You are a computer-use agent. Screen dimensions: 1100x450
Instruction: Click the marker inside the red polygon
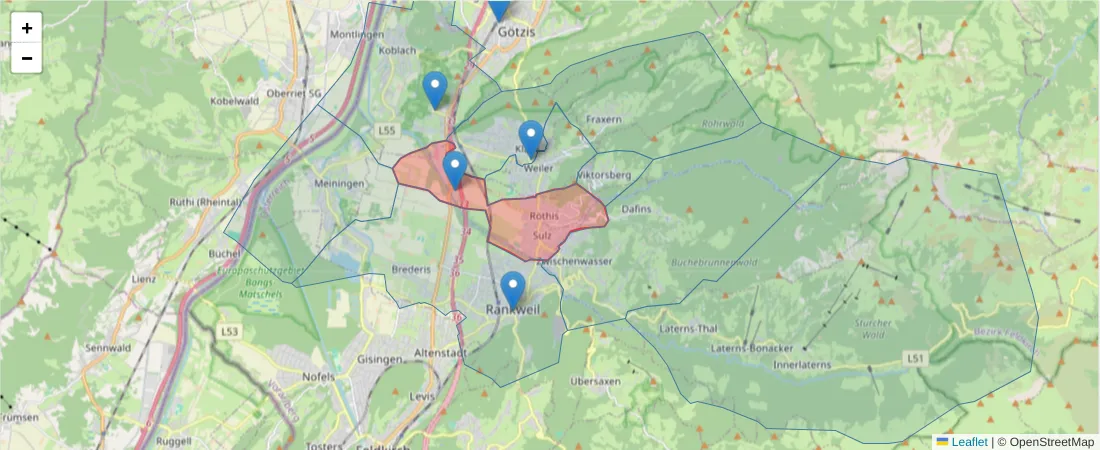455,170
